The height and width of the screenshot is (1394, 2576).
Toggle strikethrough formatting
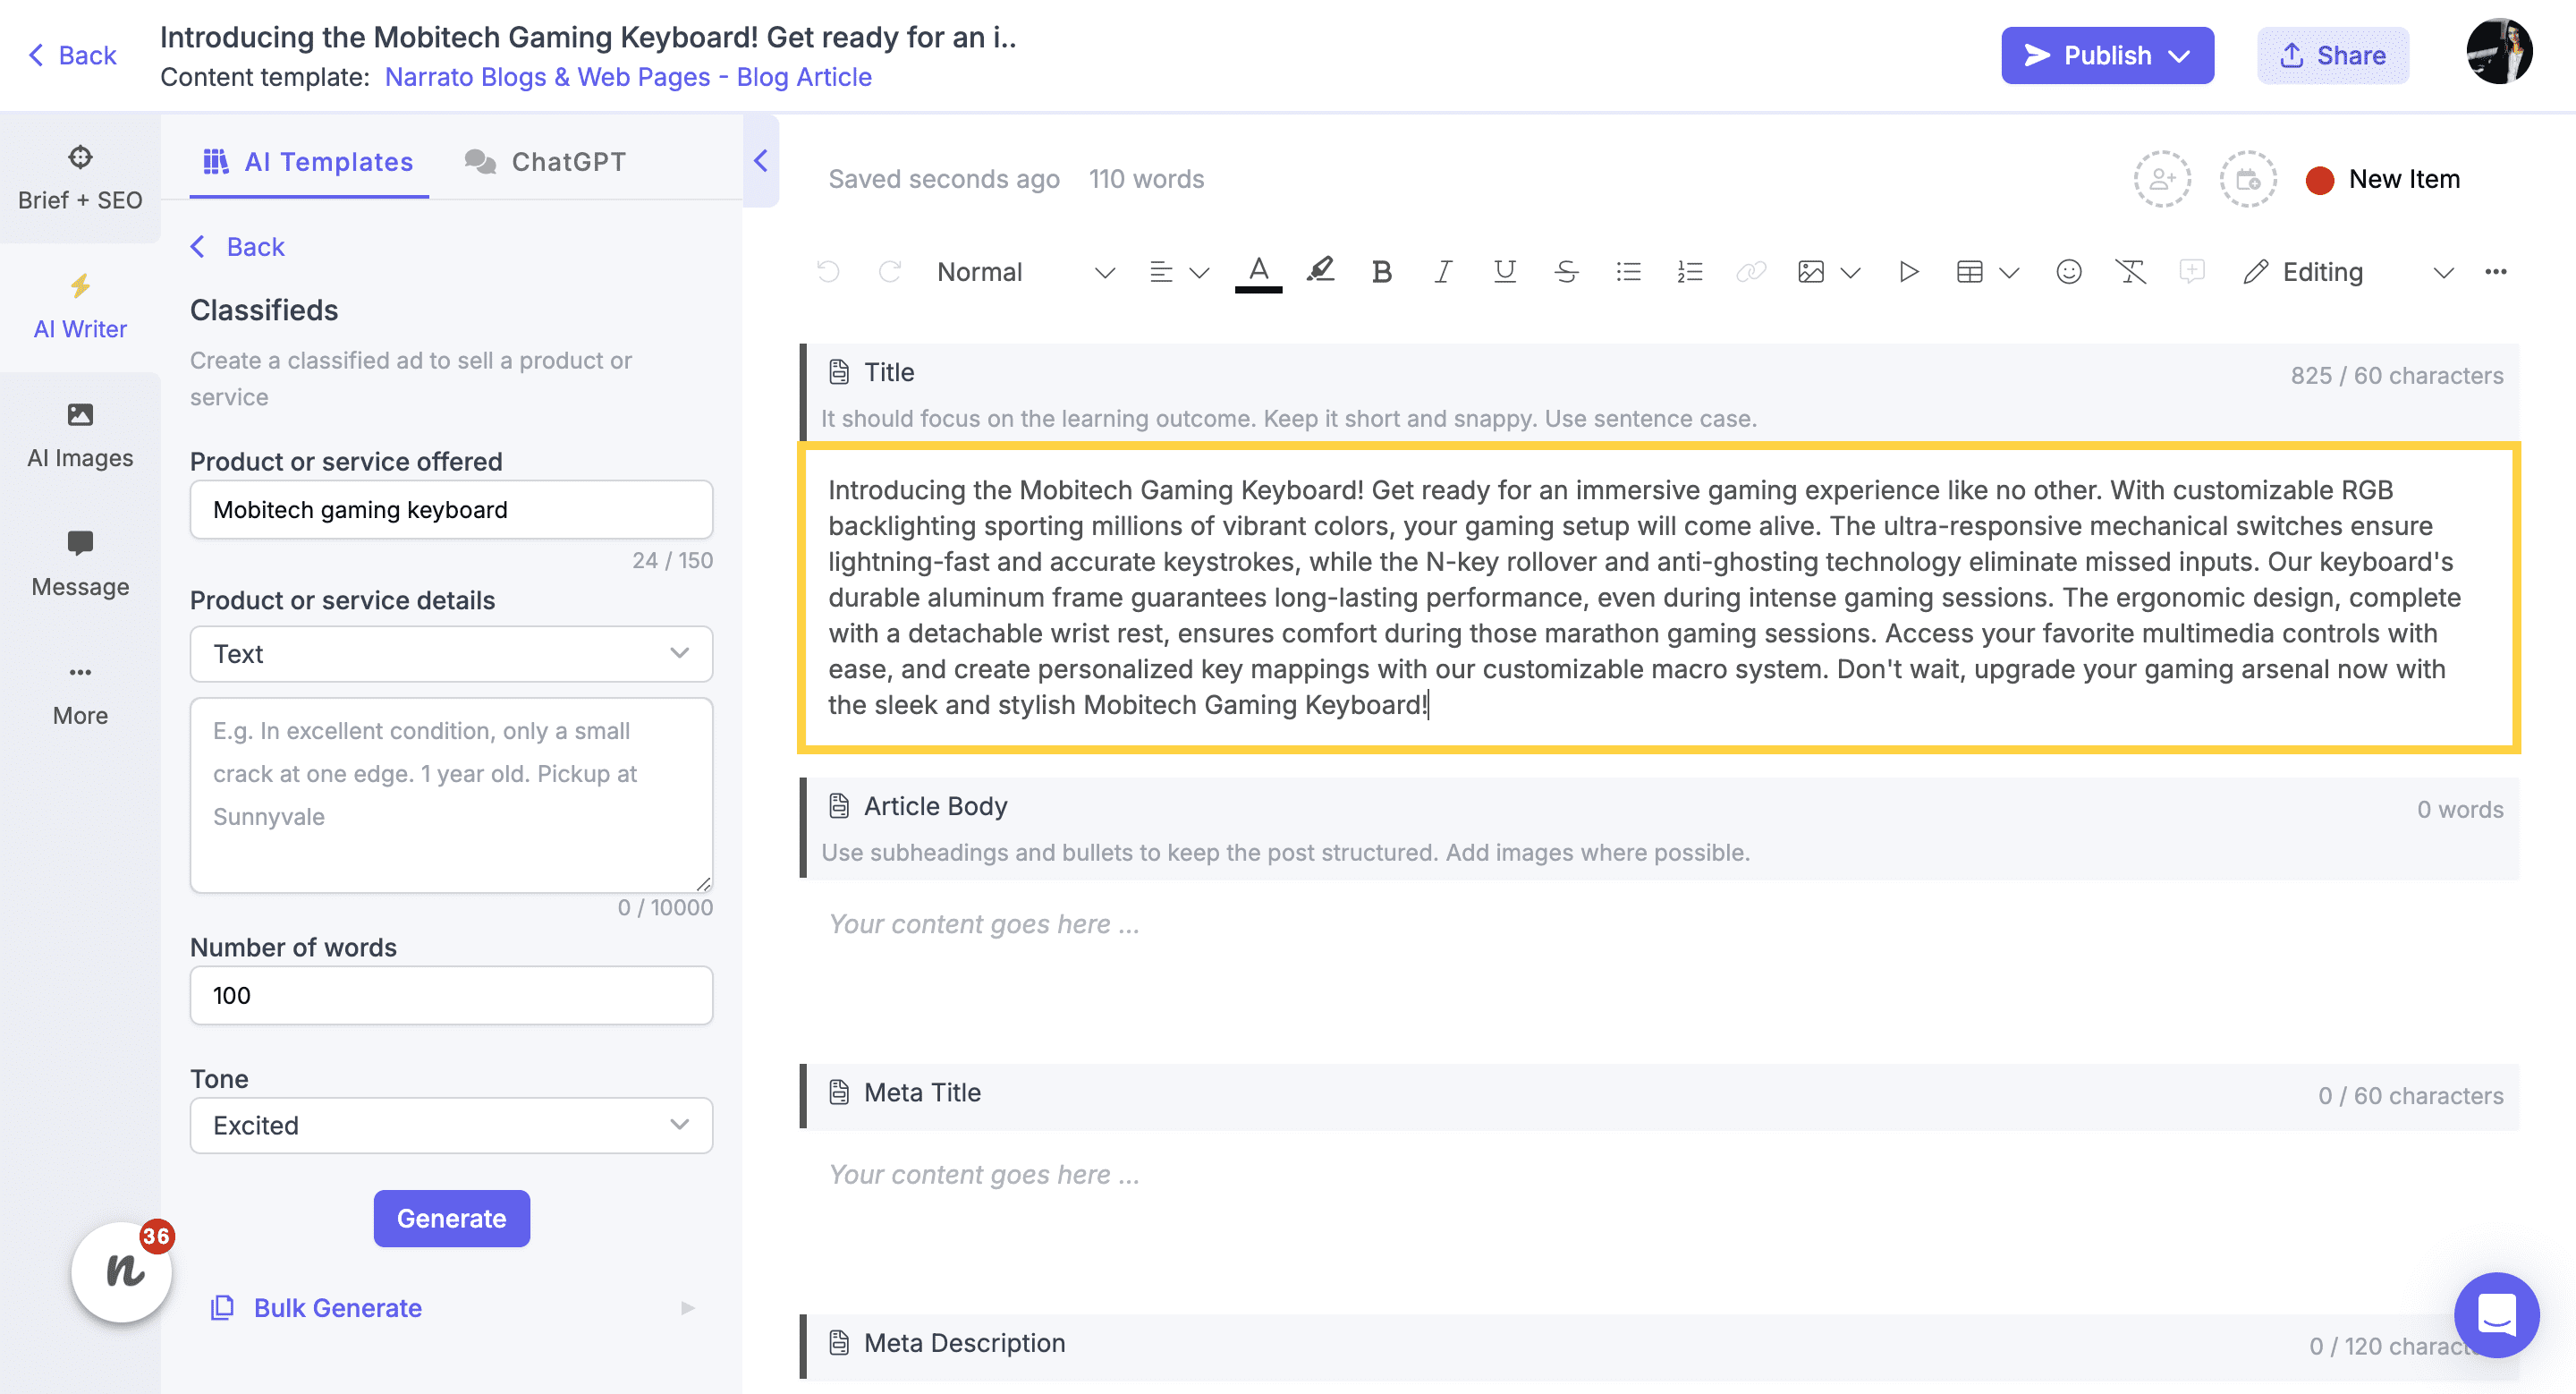click(1566, 272)
